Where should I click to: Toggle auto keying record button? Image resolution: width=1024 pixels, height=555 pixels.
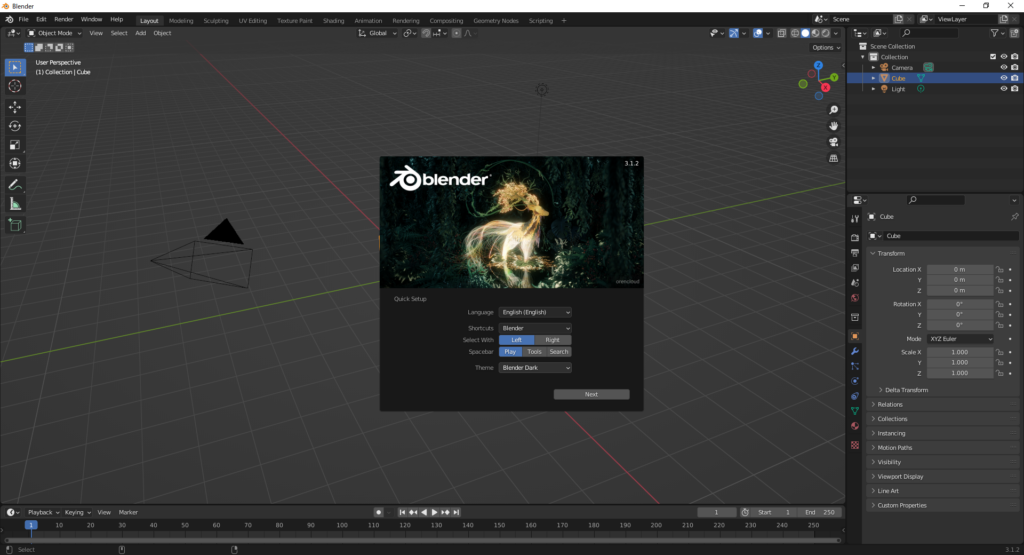(378, 513)
